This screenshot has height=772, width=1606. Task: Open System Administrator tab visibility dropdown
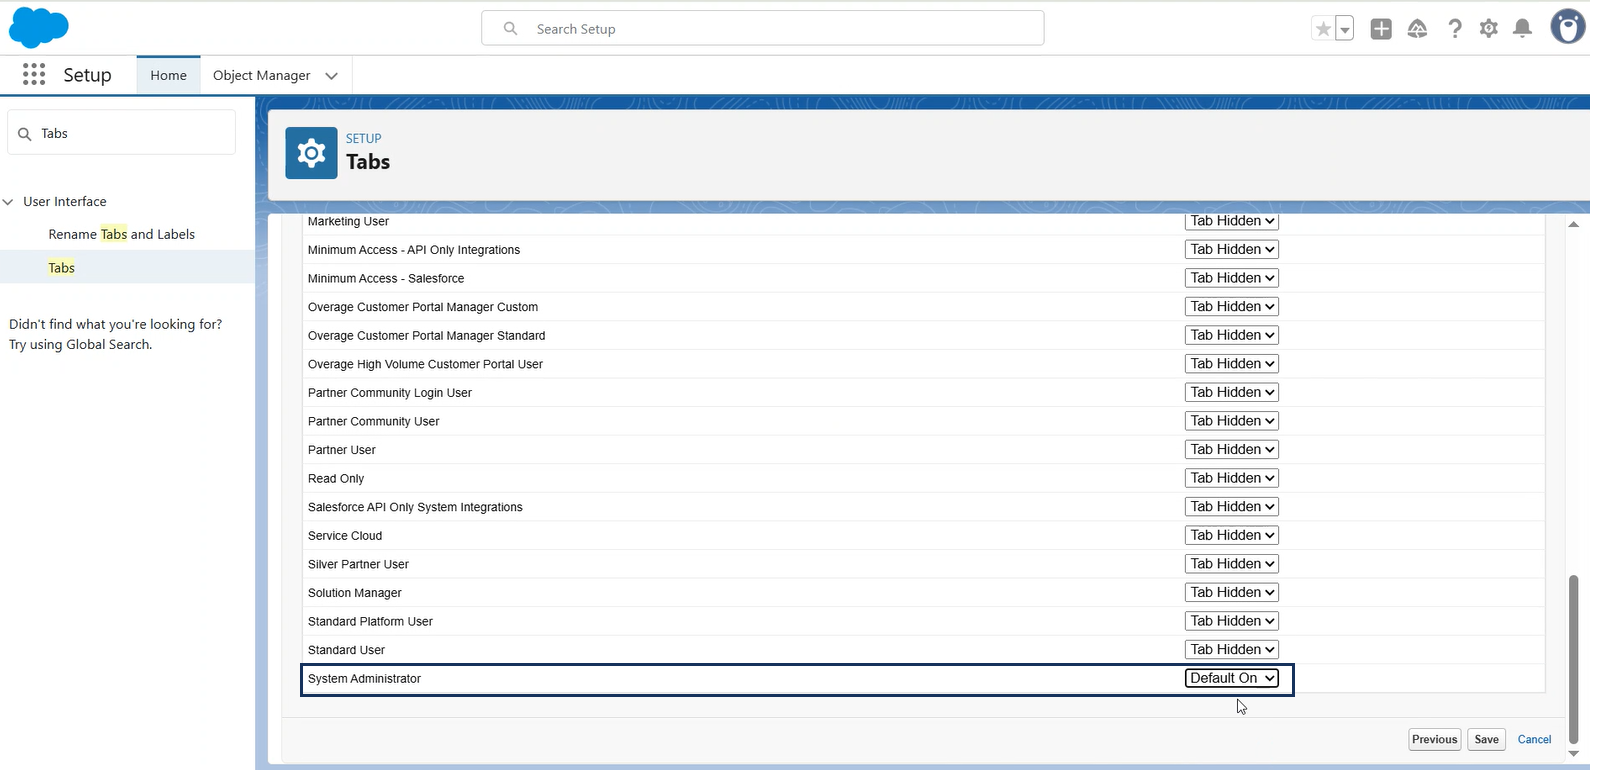point(1232,678)
